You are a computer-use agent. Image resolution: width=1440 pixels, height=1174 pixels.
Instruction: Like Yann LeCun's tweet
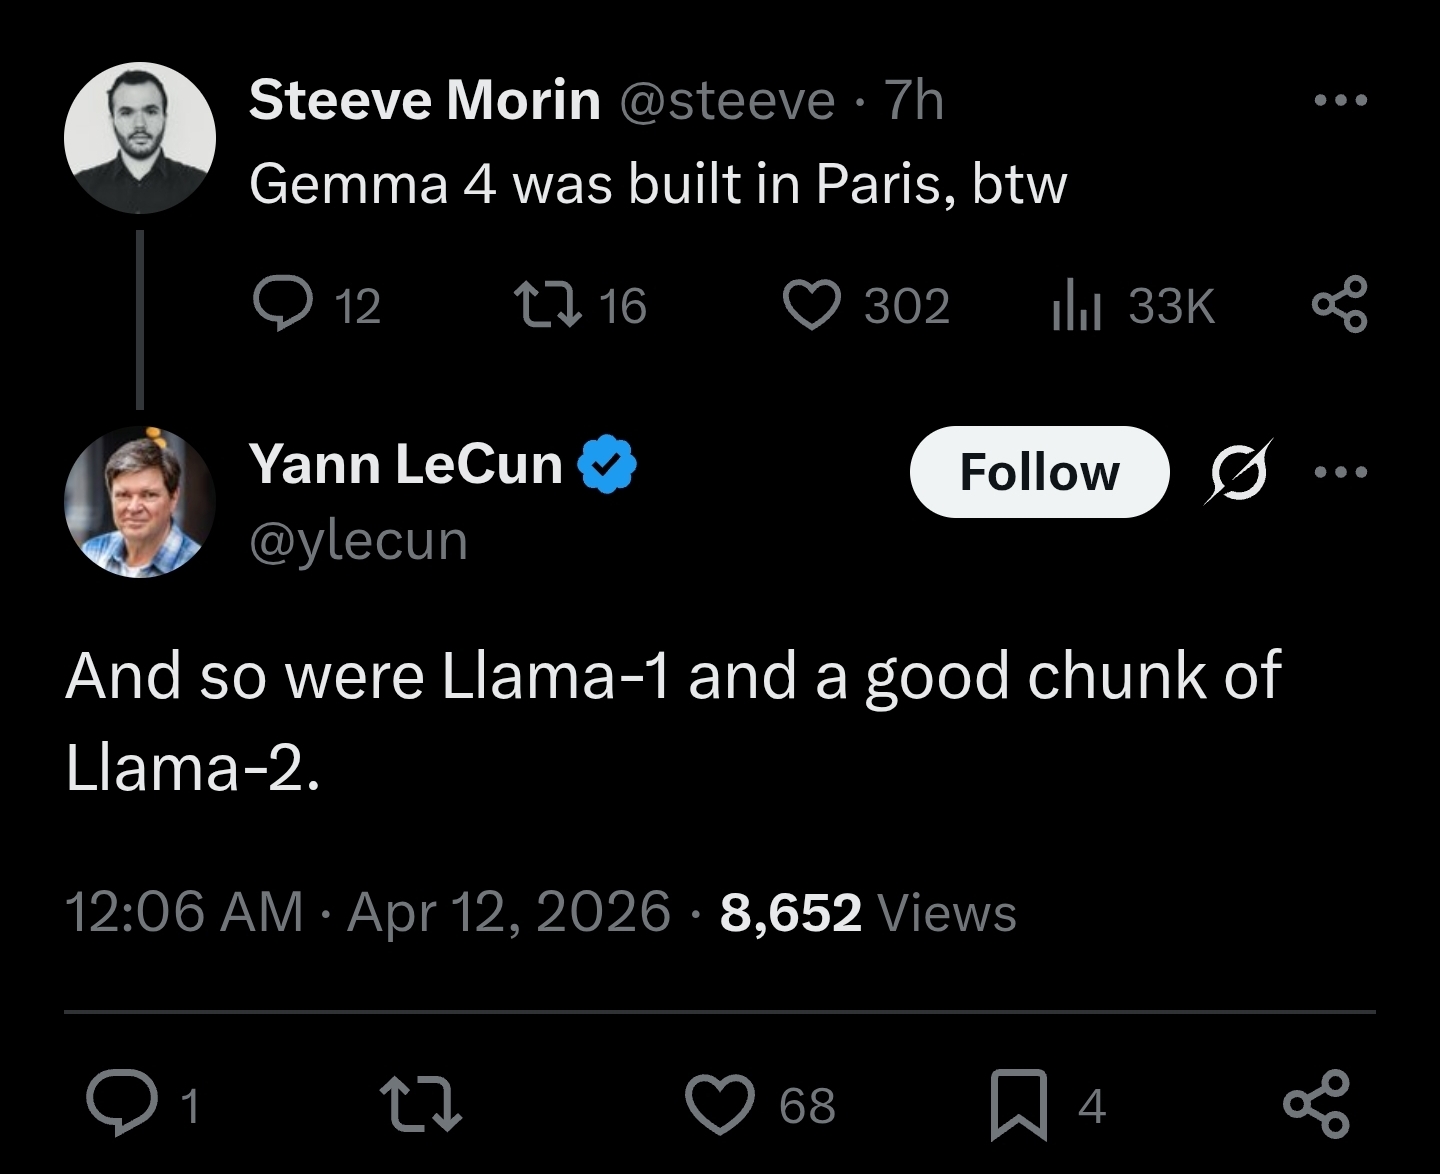[x=720, y=1105]
